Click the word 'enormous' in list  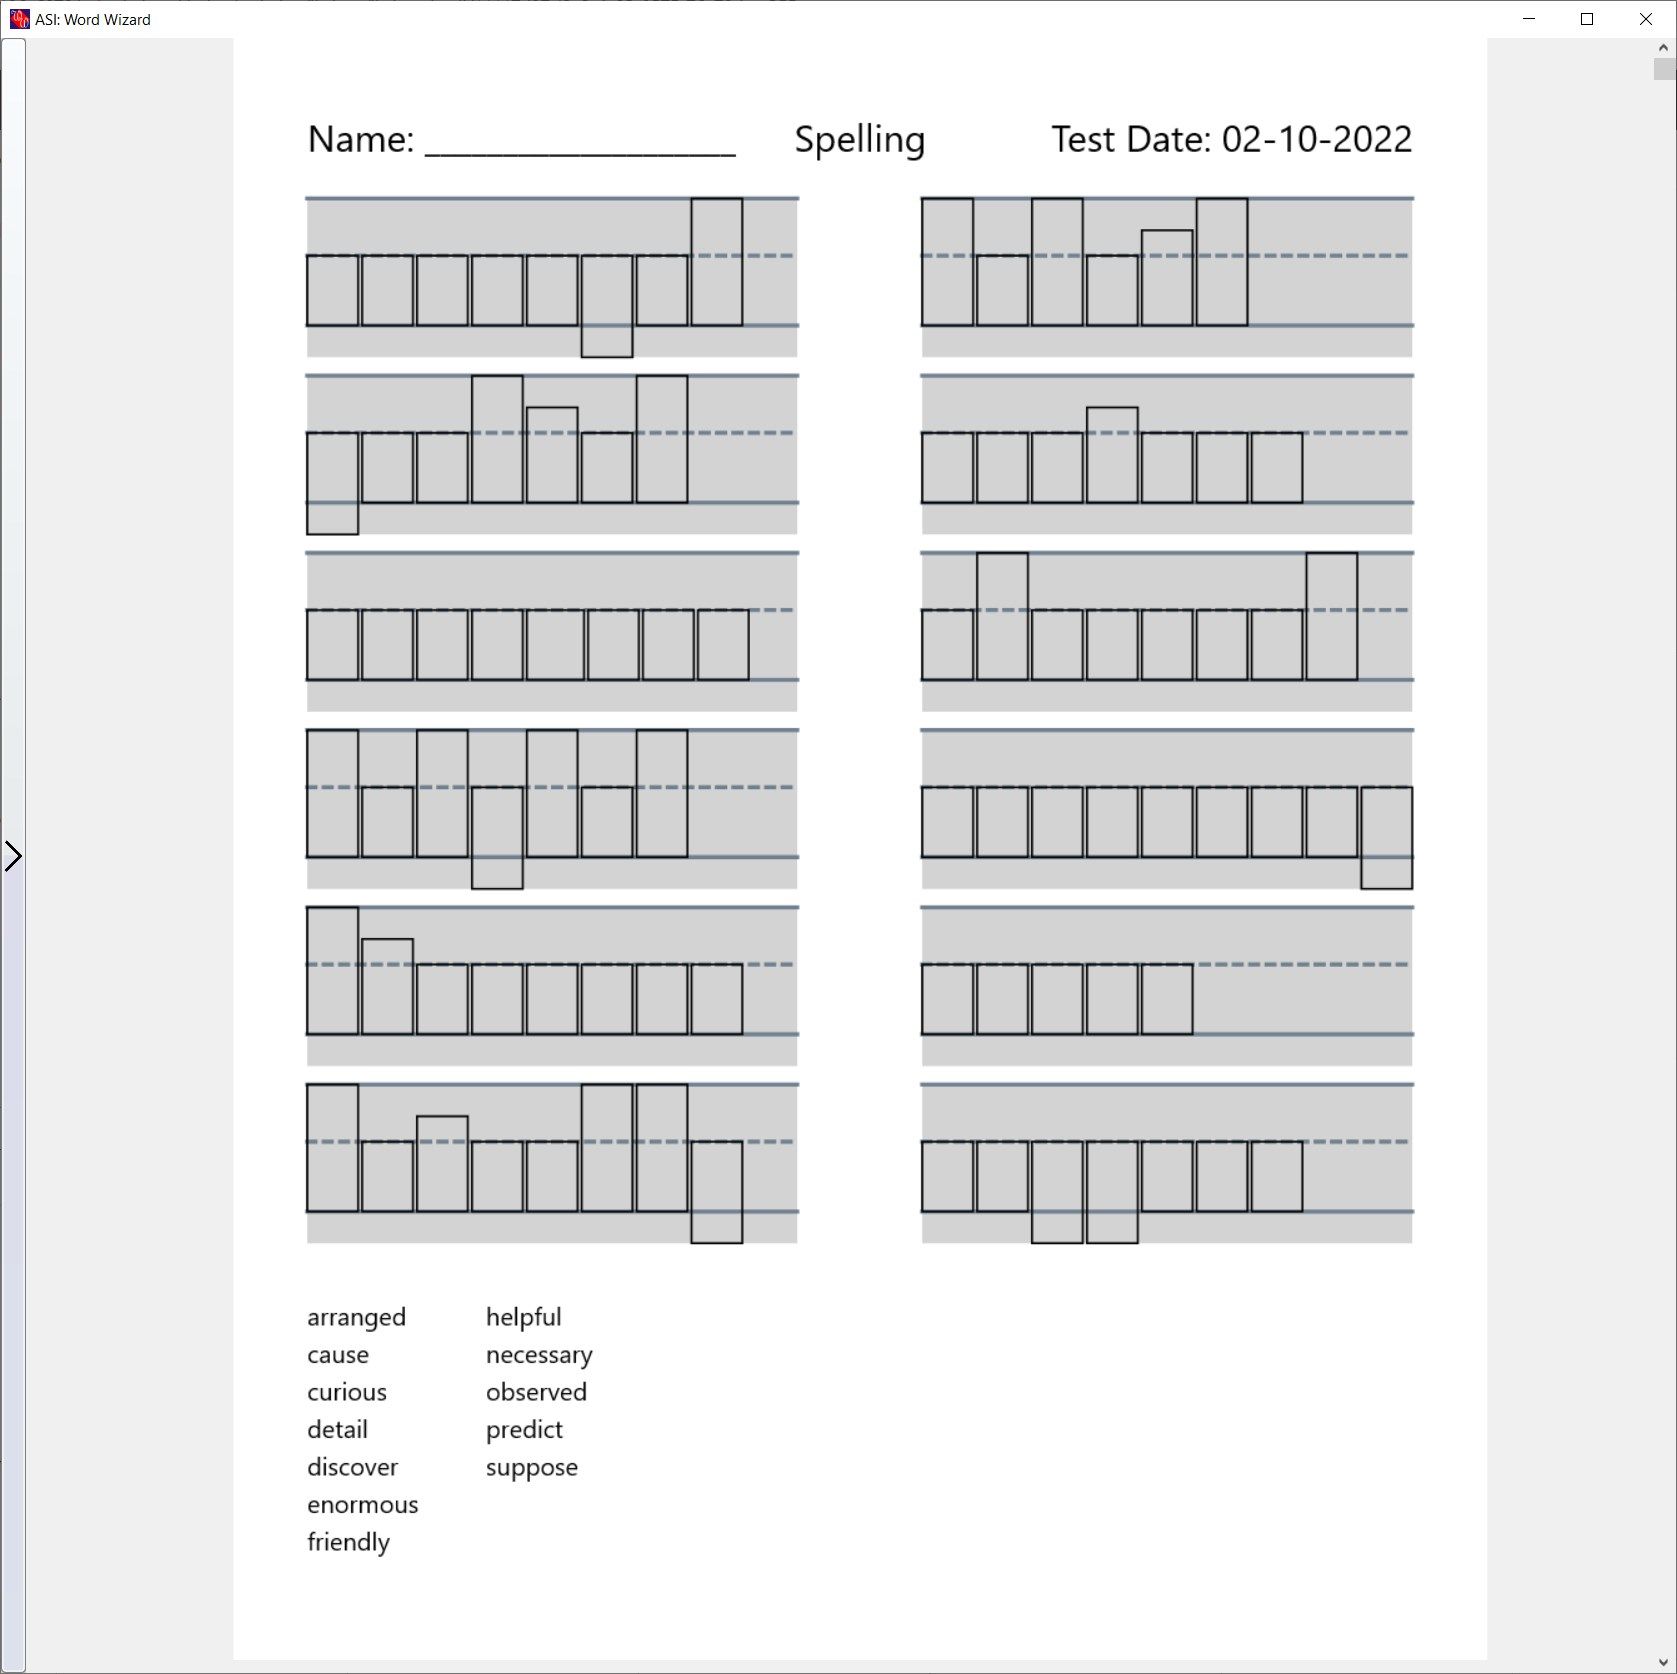coord(363,1505)
